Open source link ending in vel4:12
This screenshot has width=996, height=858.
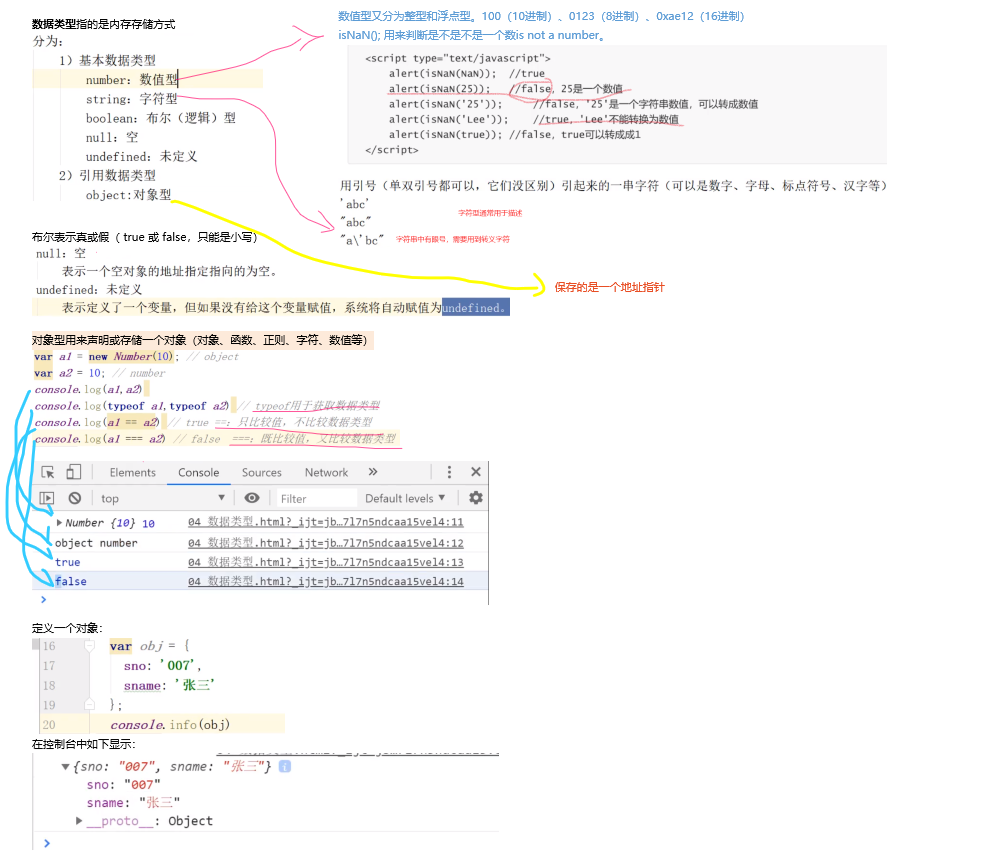click(x=325, y=543)
